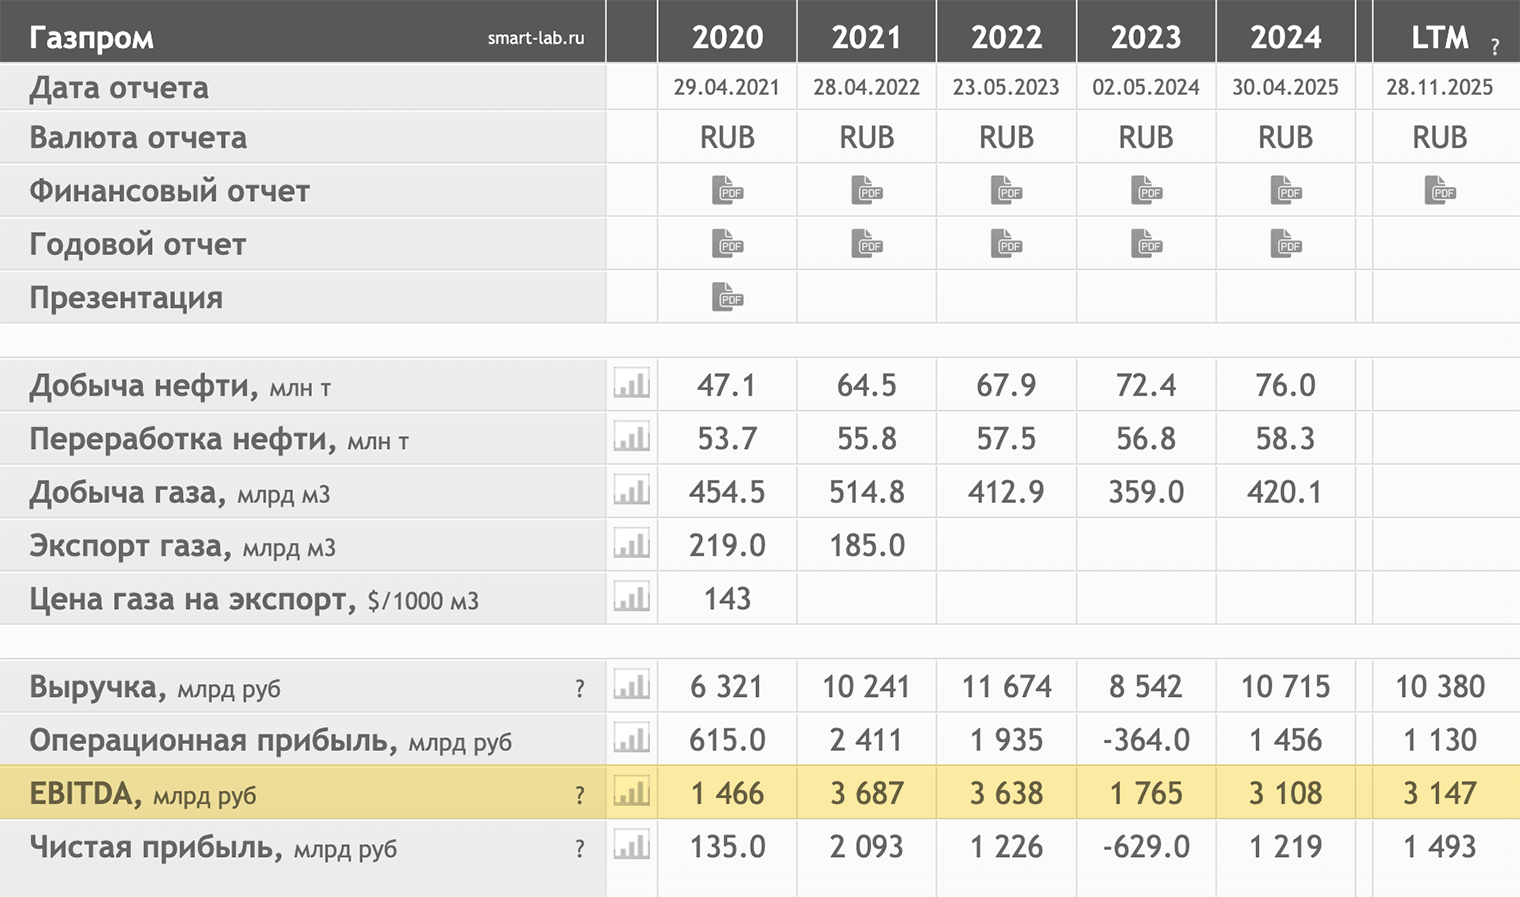Viewport: 1520px width, 897px height.
Task: Show the Выручка chart
Action: 632,685
